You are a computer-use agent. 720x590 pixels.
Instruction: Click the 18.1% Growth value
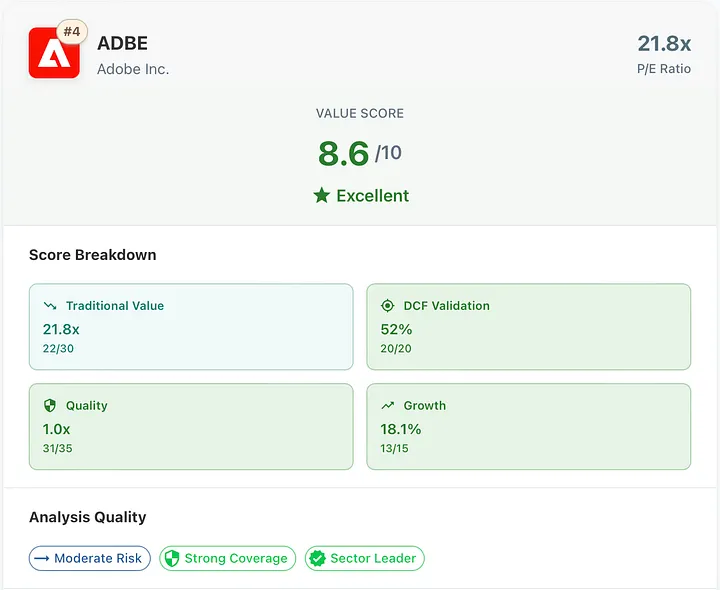point(401,429)
